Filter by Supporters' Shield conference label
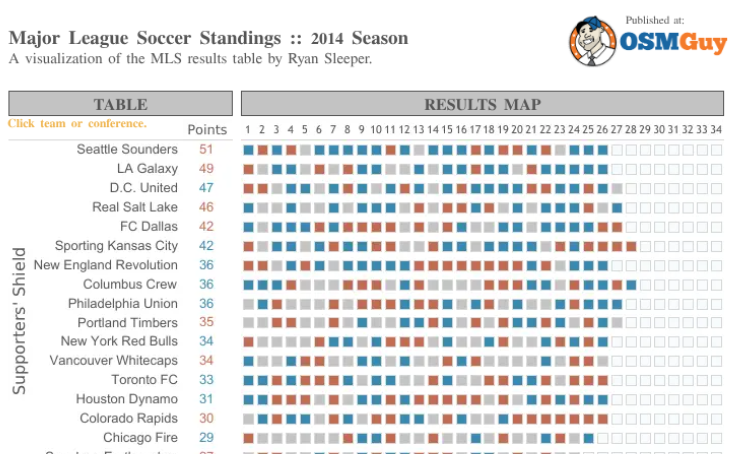Screen dimensions: 736x454 point(19,321)
